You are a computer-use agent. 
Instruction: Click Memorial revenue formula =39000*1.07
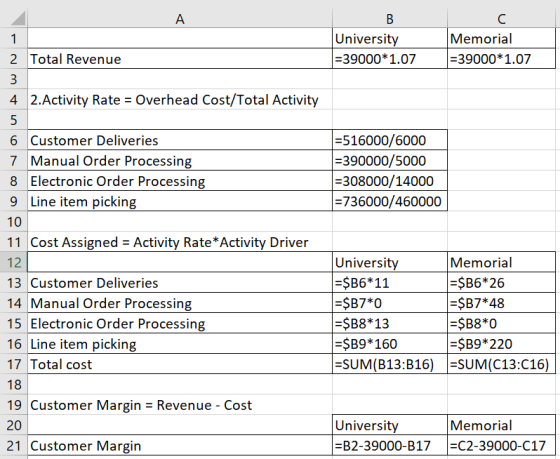501,59
